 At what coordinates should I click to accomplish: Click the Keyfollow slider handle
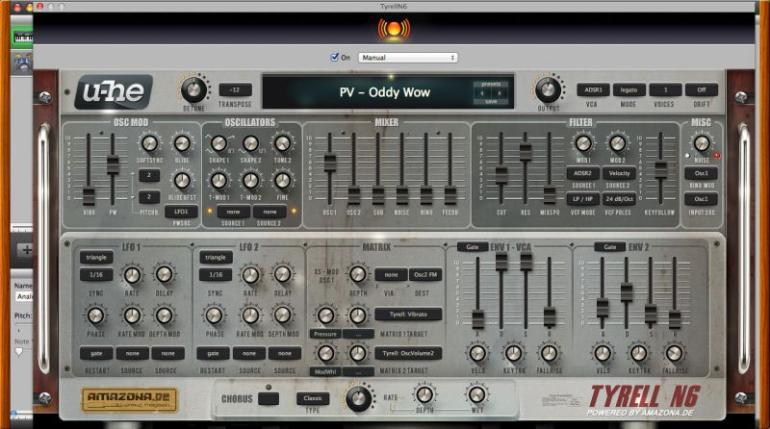(x=661, y=170)
